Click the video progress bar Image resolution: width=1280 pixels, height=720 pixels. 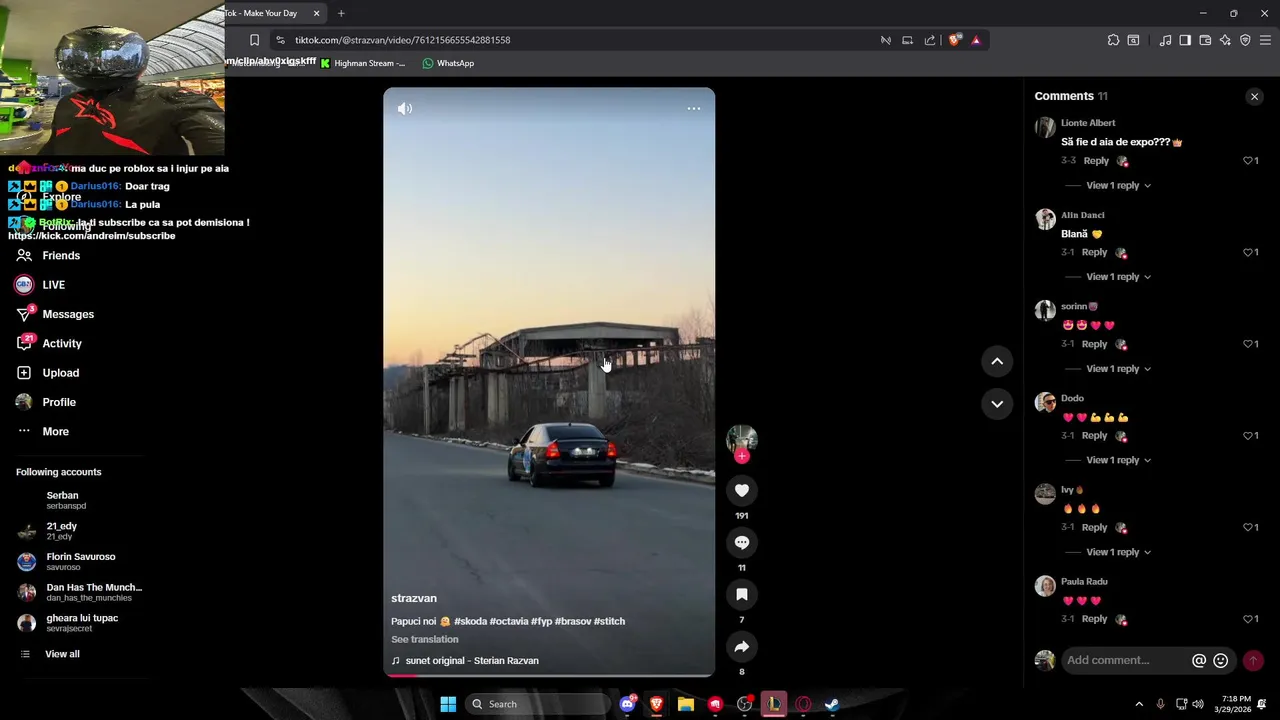pos(549,675)
